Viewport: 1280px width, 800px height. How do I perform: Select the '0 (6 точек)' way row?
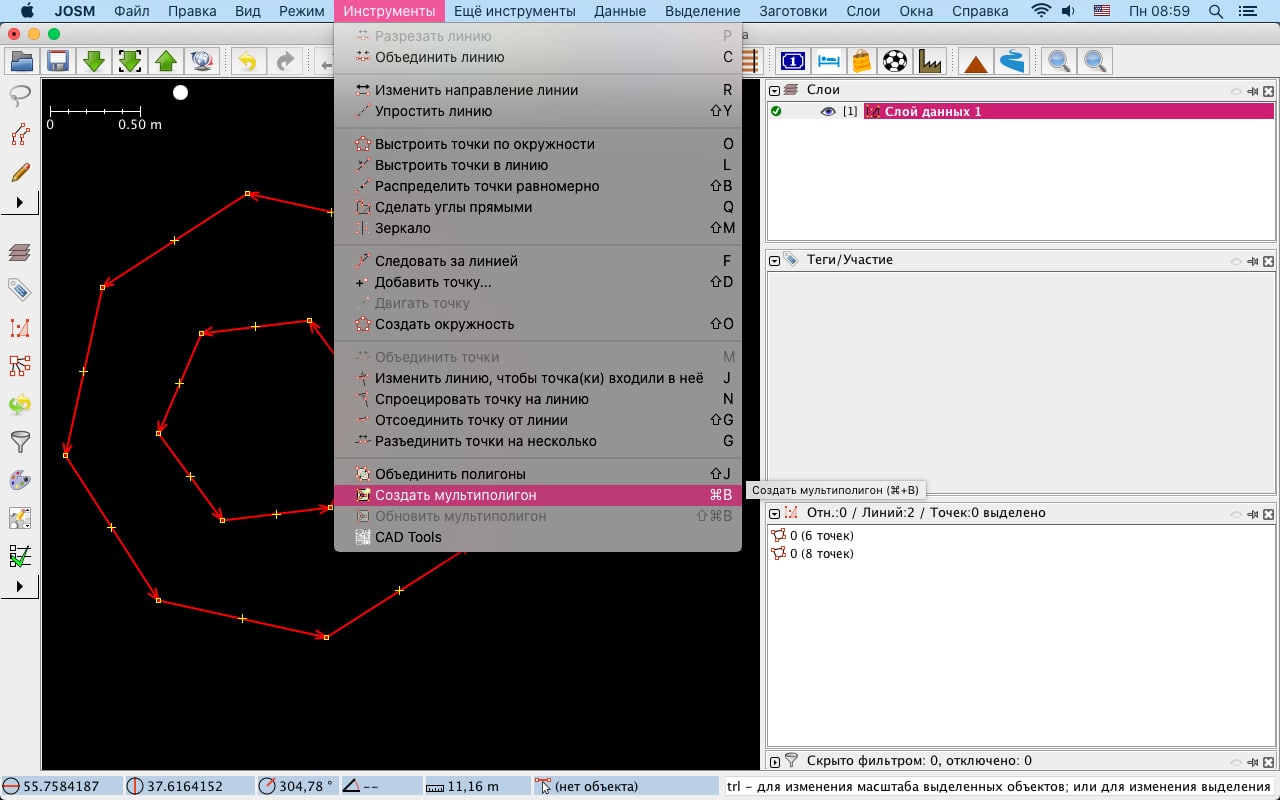(1022, 536)
